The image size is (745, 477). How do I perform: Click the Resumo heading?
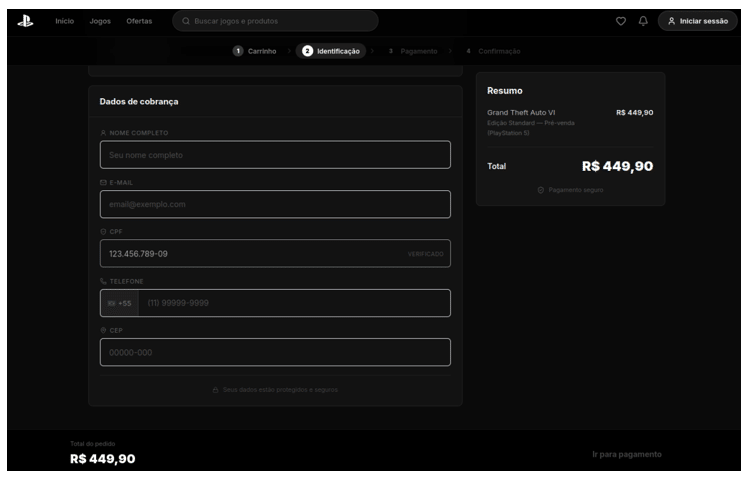click(x=505, y=91)
